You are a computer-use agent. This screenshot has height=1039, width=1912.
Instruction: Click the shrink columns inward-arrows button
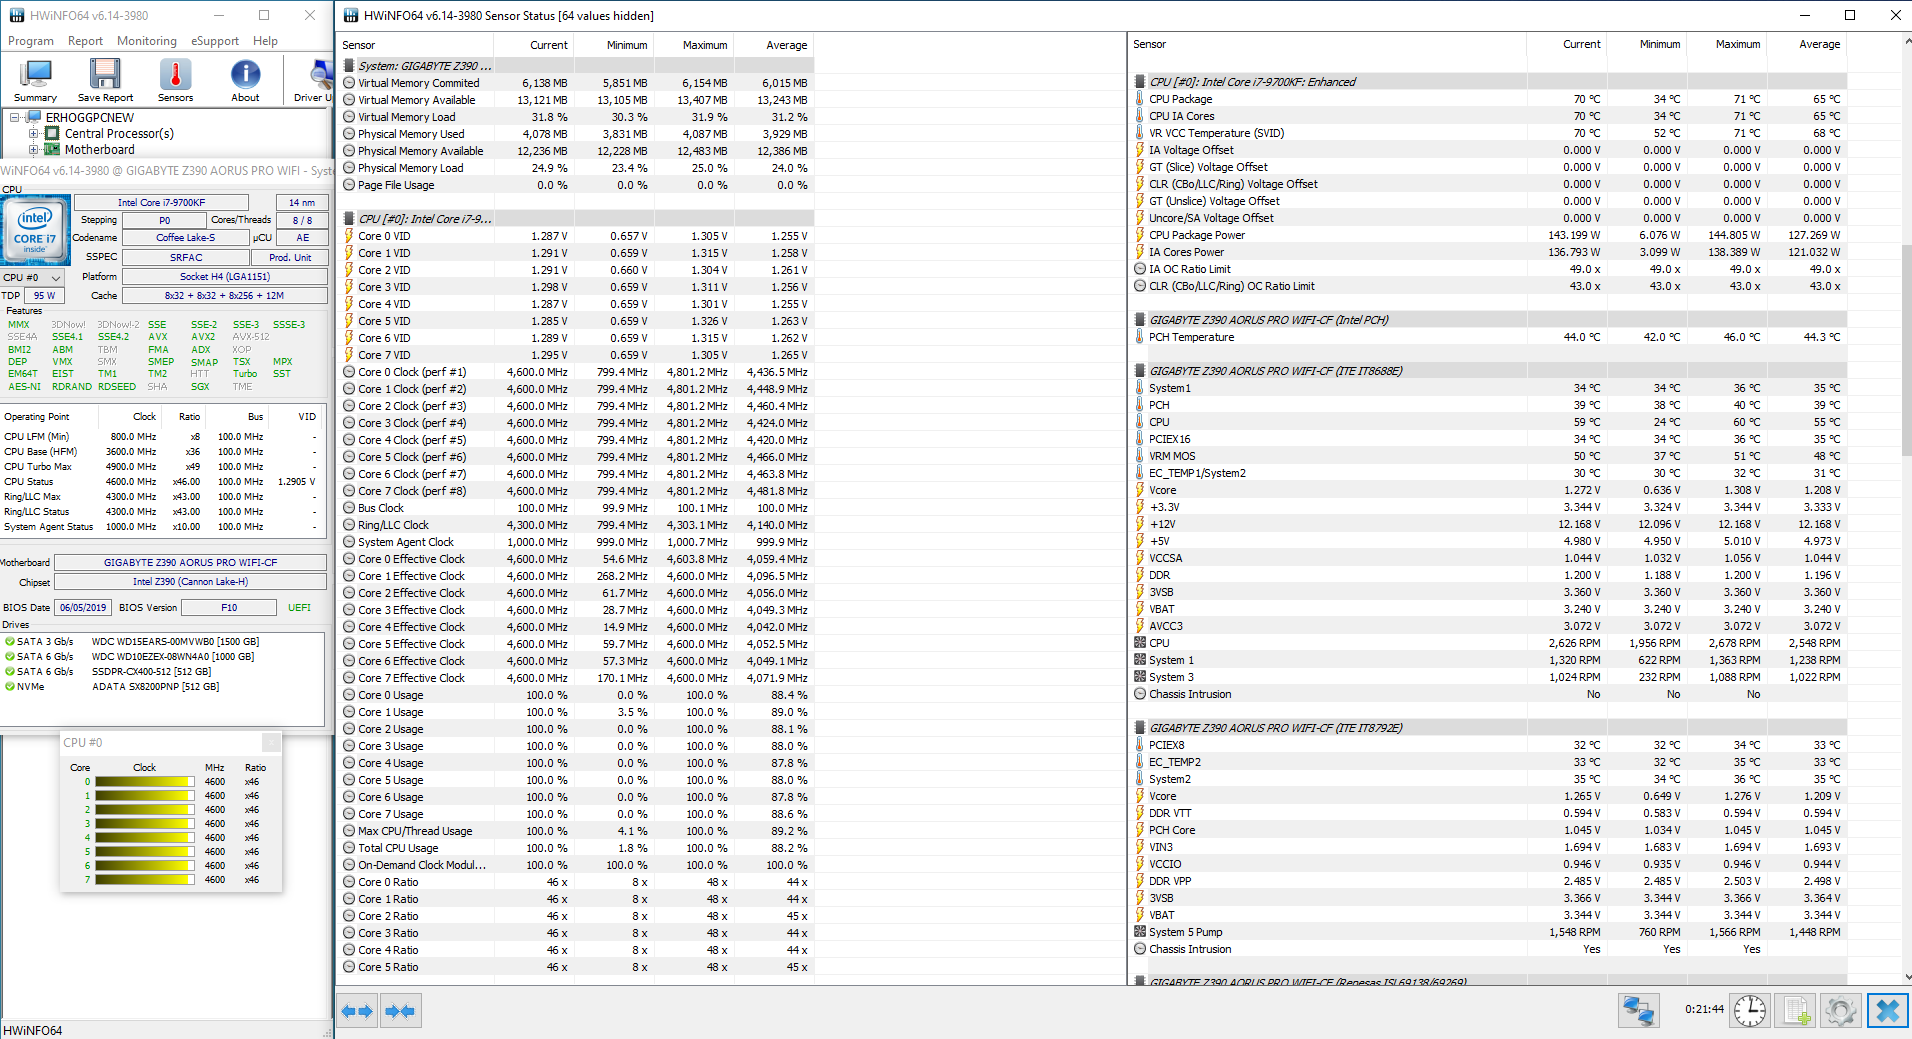400,1011
